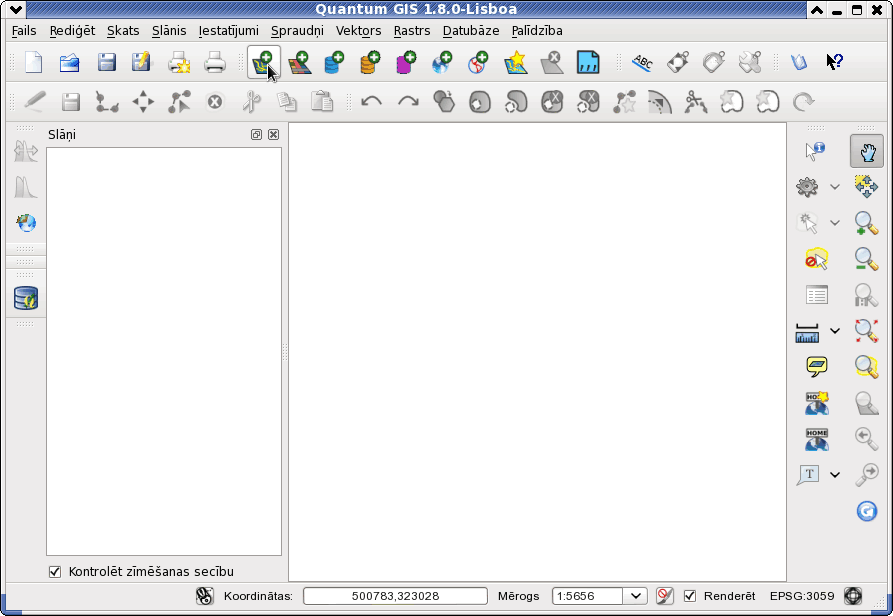Viewport: 893px width, 616px height.
Task: Open the Datubāze menu
Action: (x=471, y=31)
